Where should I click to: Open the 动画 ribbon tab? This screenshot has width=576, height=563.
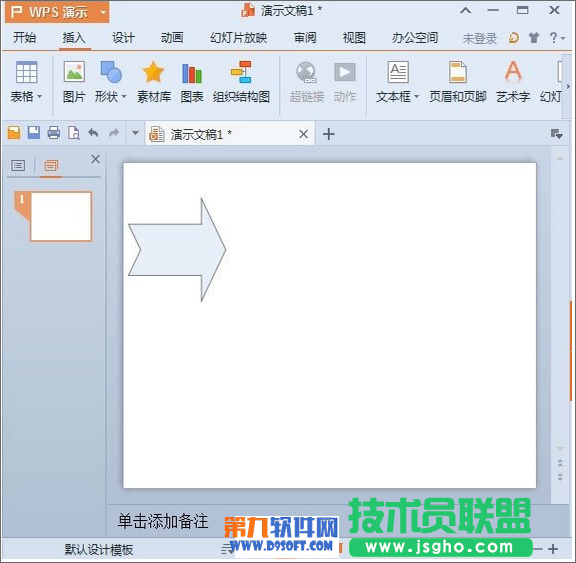tap(172, 37)
